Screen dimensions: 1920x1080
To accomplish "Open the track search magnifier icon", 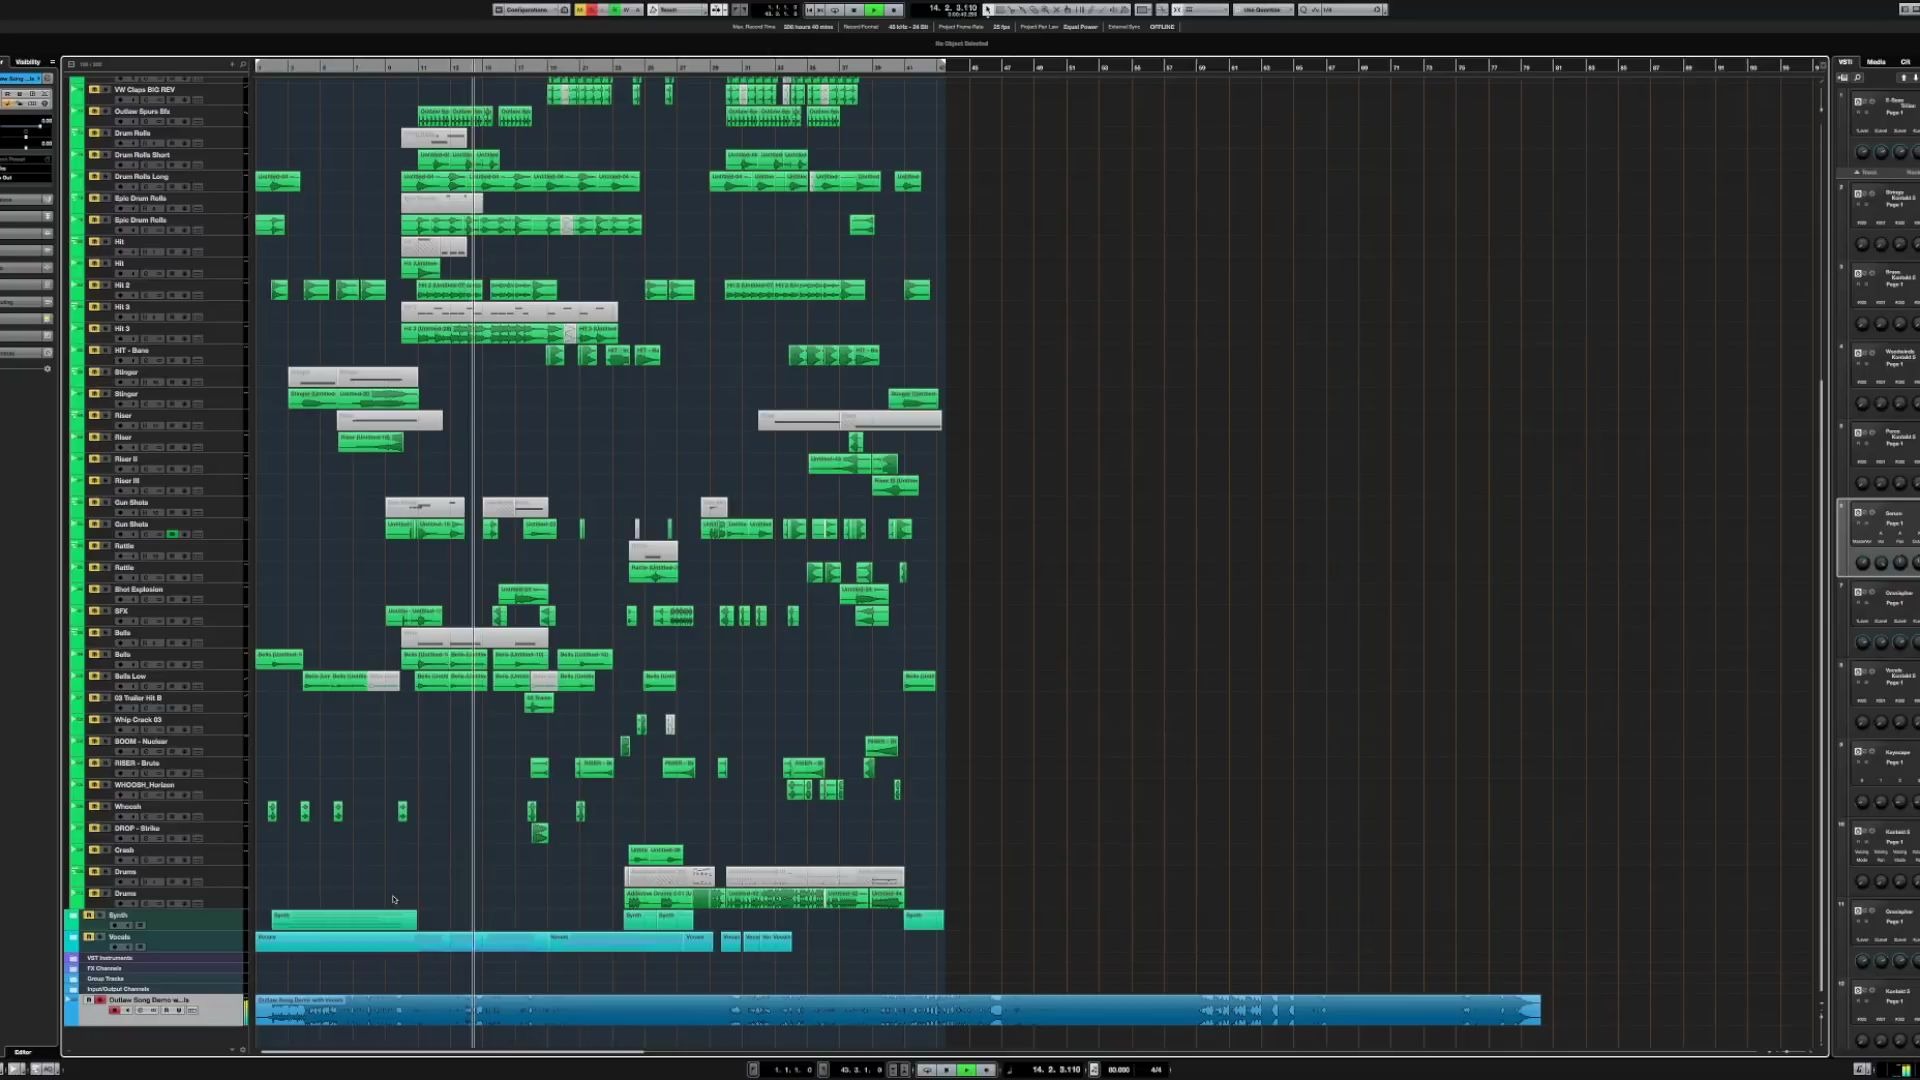I will [x=243, y=64].
